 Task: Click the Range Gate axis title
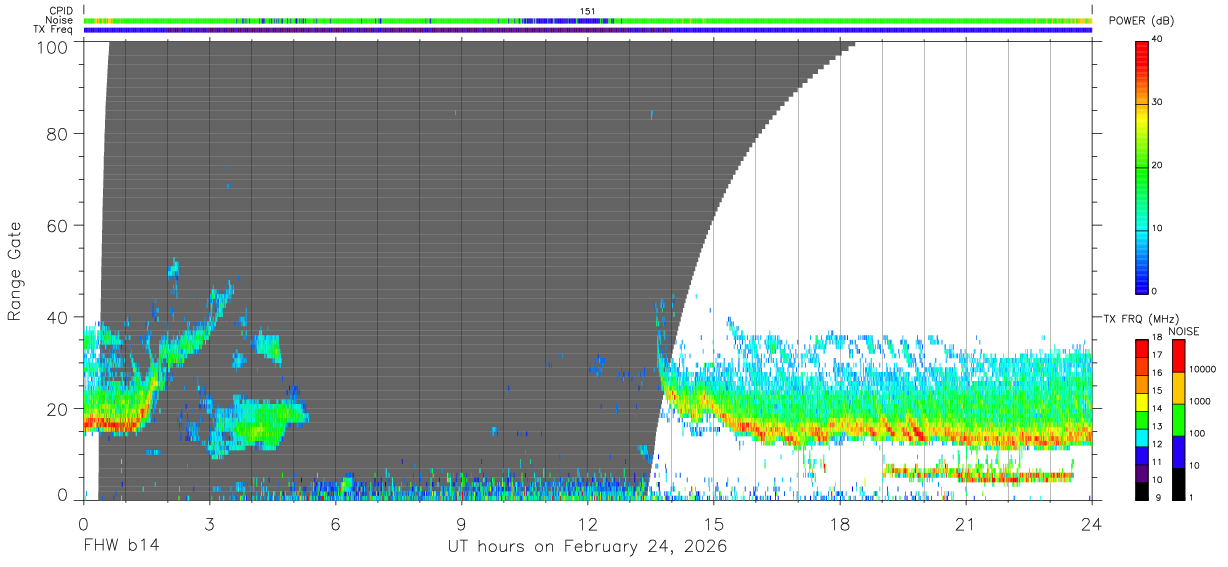pos(15,271)
